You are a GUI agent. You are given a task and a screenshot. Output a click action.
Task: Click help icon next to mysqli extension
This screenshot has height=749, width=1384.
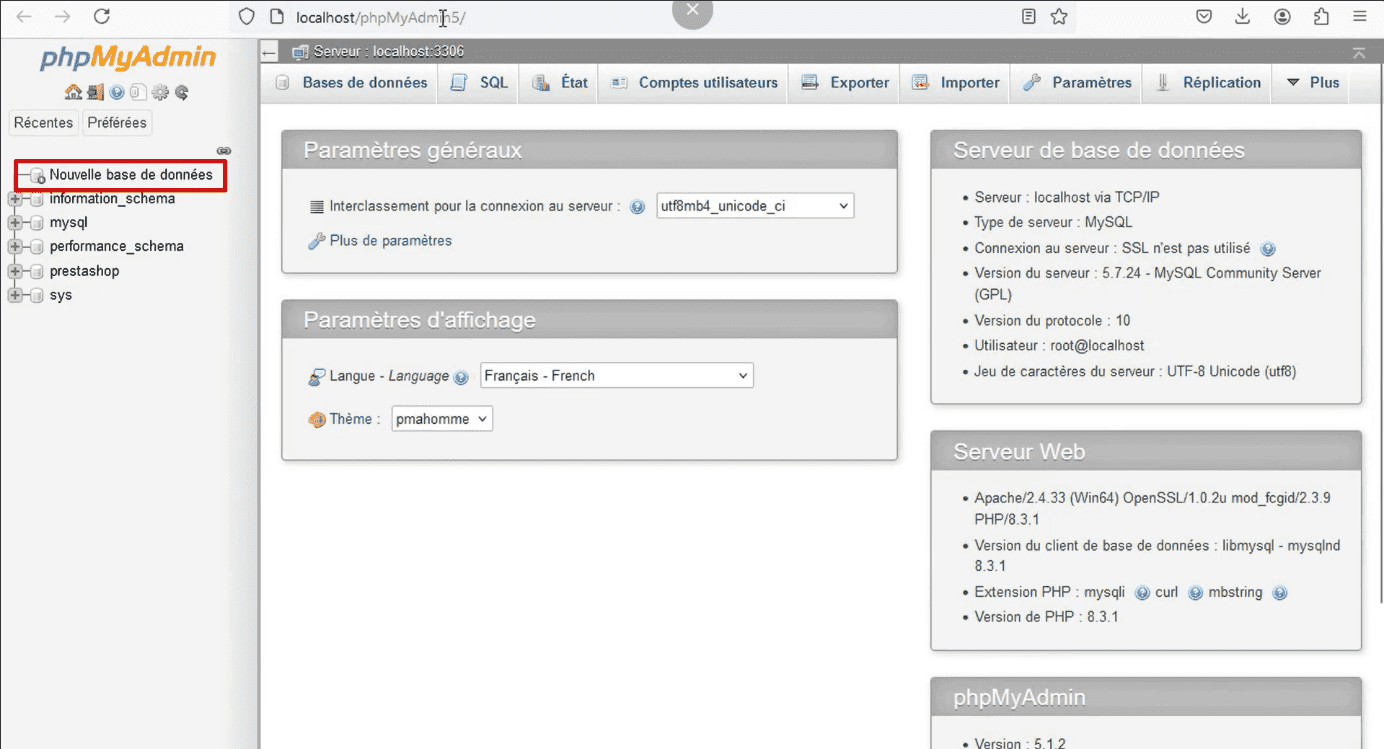coord(1142,593)
